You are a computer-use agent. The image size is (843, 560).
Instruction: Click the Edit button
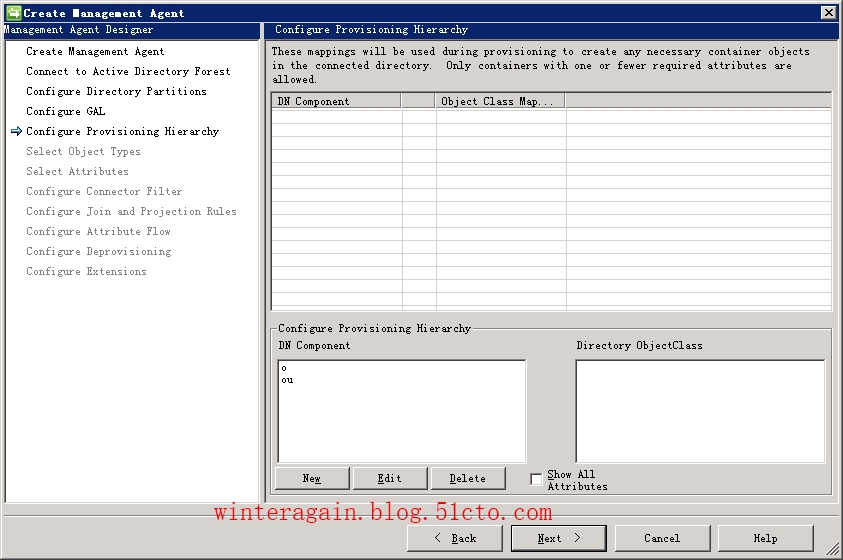click(x=390, y=478)
